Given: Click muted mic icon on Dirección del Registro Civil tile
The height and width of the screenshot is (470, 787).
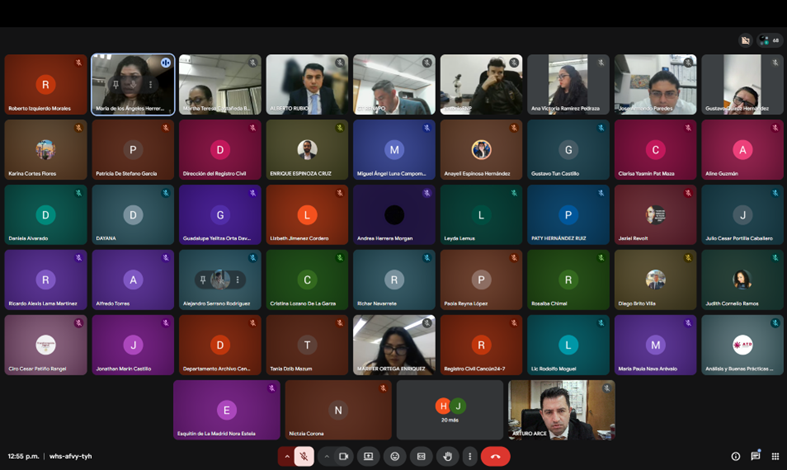Looking at the screenshot, I should [252, 128].
